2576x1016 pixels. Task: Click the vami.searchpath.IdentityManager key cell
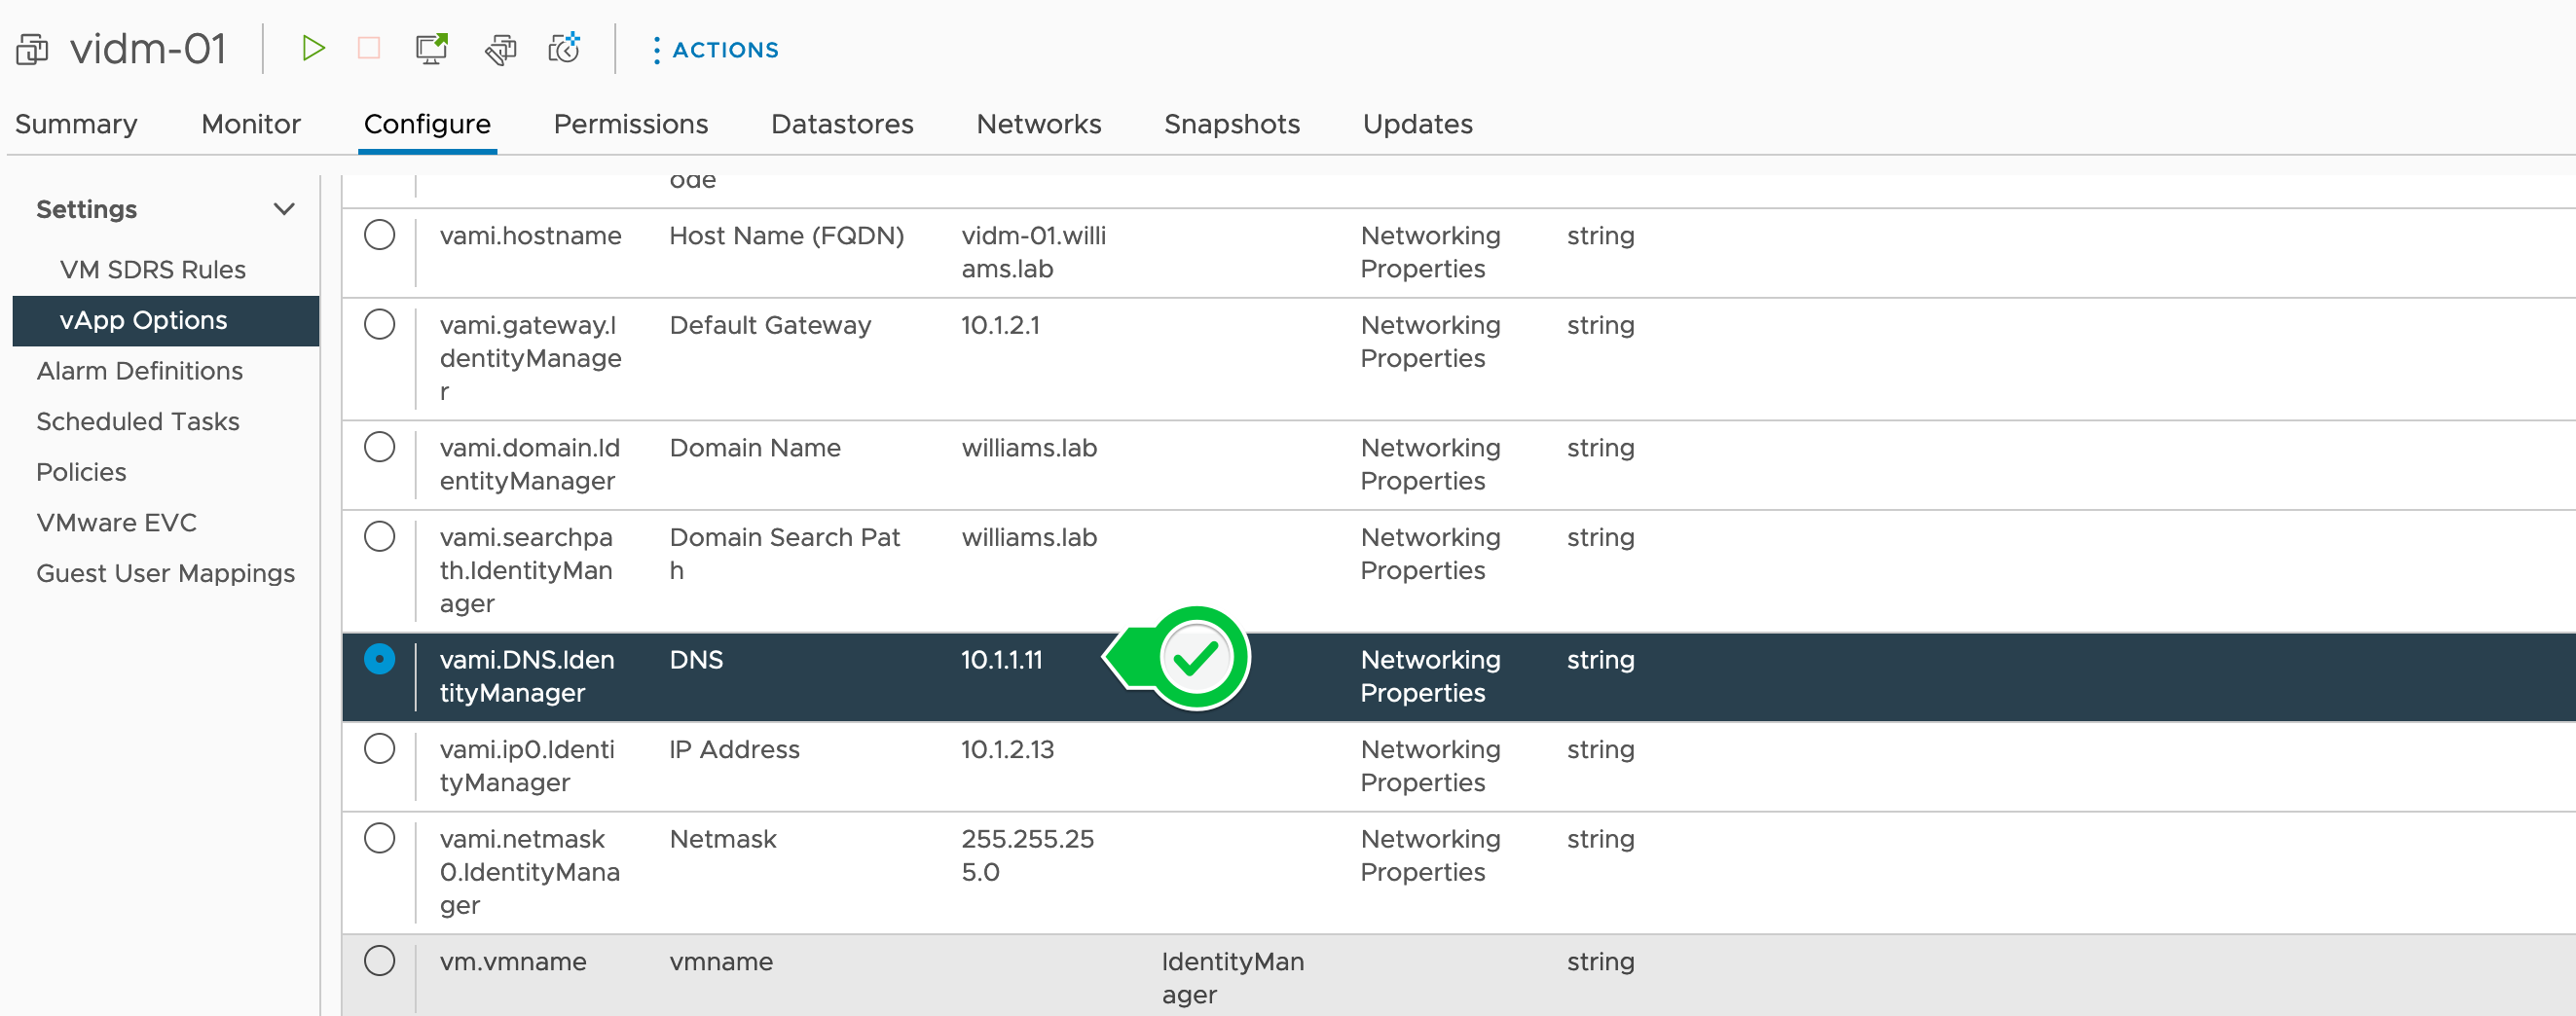[x=526, y=571]
